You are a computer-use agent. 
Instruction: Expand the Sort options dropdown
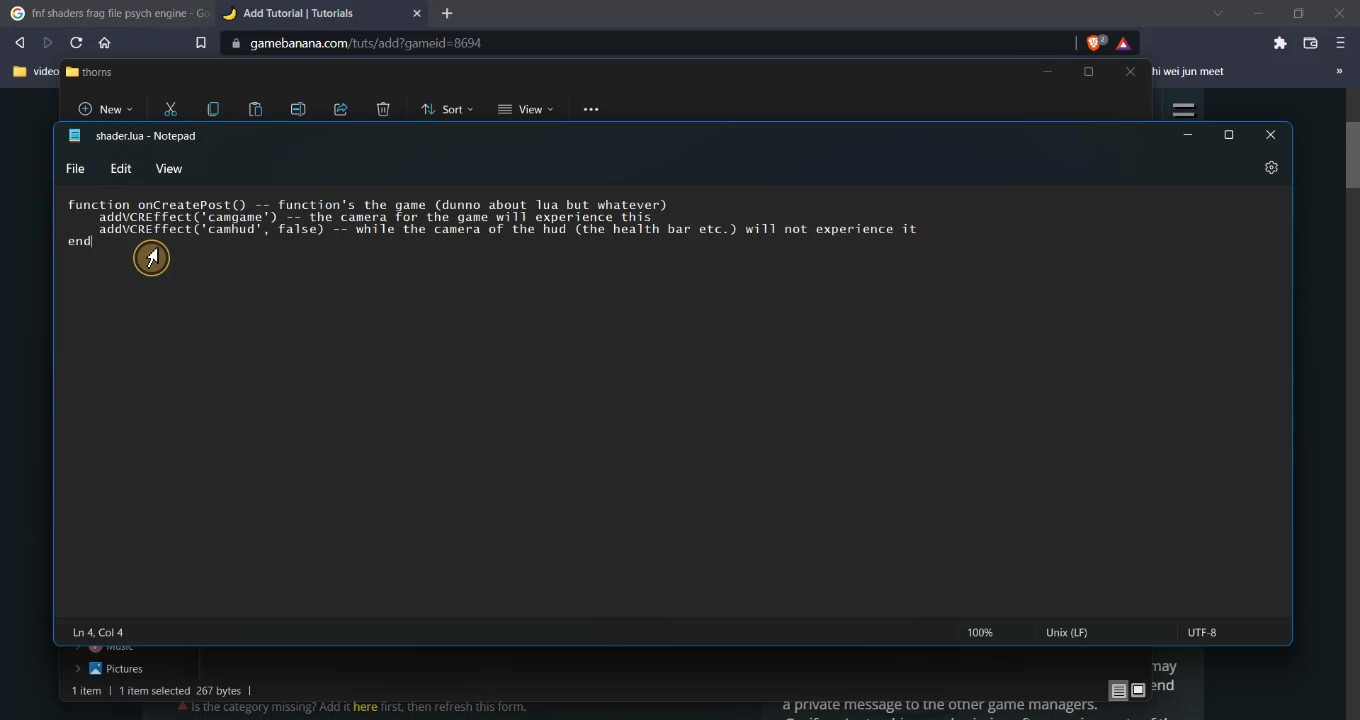[x=447, y=108]
